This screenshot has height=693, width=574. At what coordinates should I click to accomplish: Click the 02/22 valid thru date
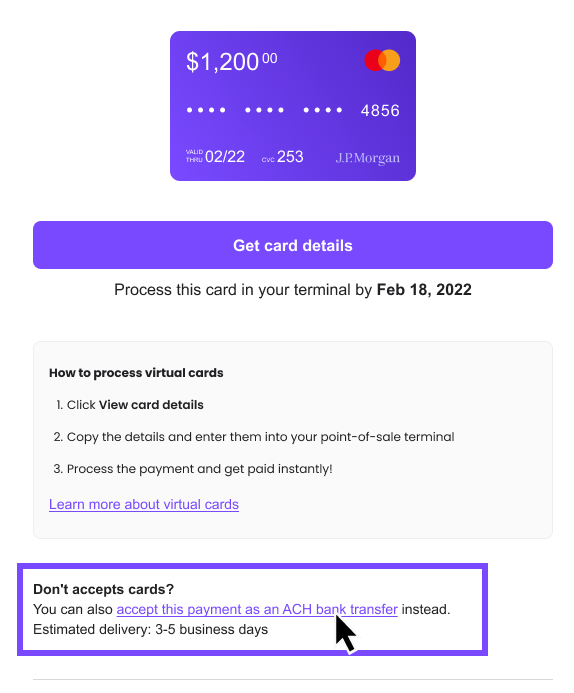coord(225,156)
